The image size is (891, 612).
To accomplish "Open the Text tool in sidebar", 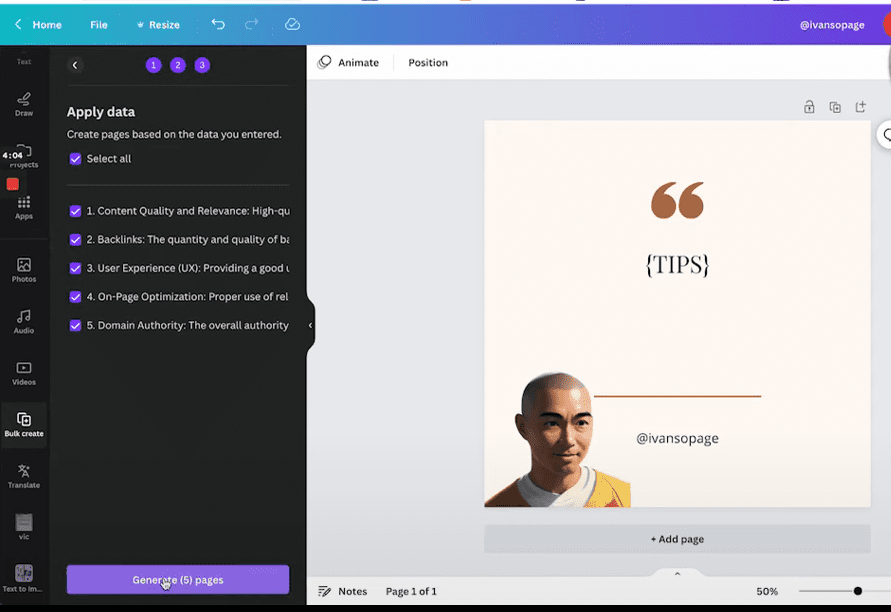I will pyautogui.click(x=24, y=59).
